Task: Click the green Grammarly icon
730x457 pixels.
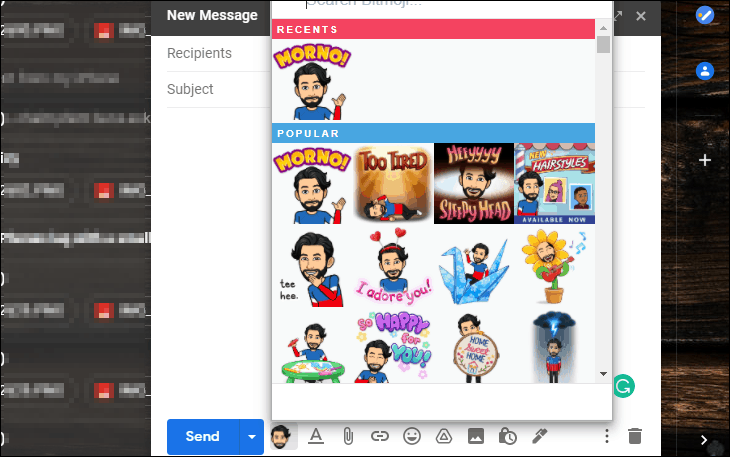Action: (623, 386)
